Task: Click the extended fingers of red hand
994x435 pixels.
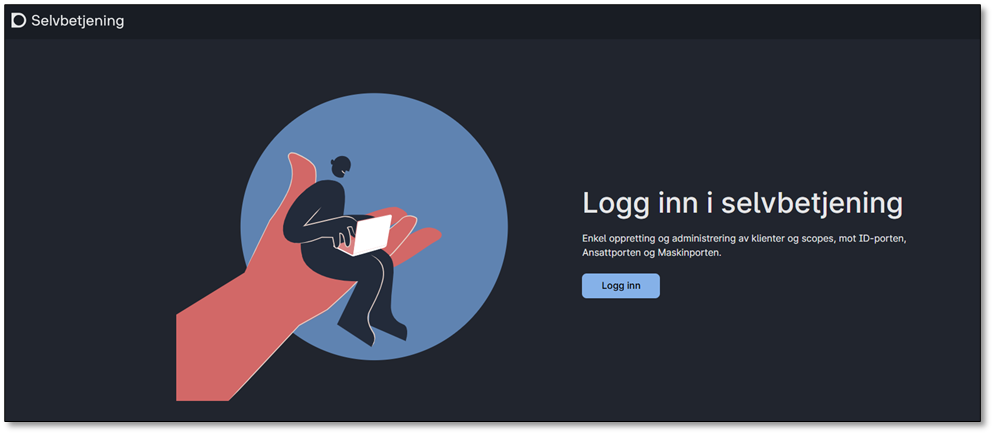Action: click(418, 238)
